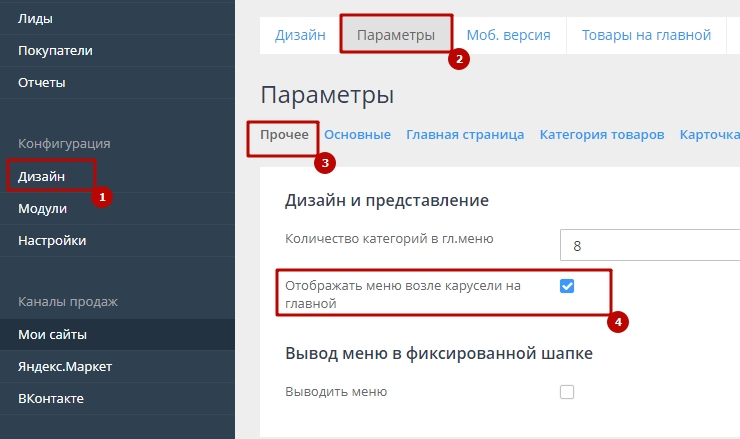The image size is (740, 439).
Task: Open the Главная страница sub-tab
Action: (x=465, y=135)
